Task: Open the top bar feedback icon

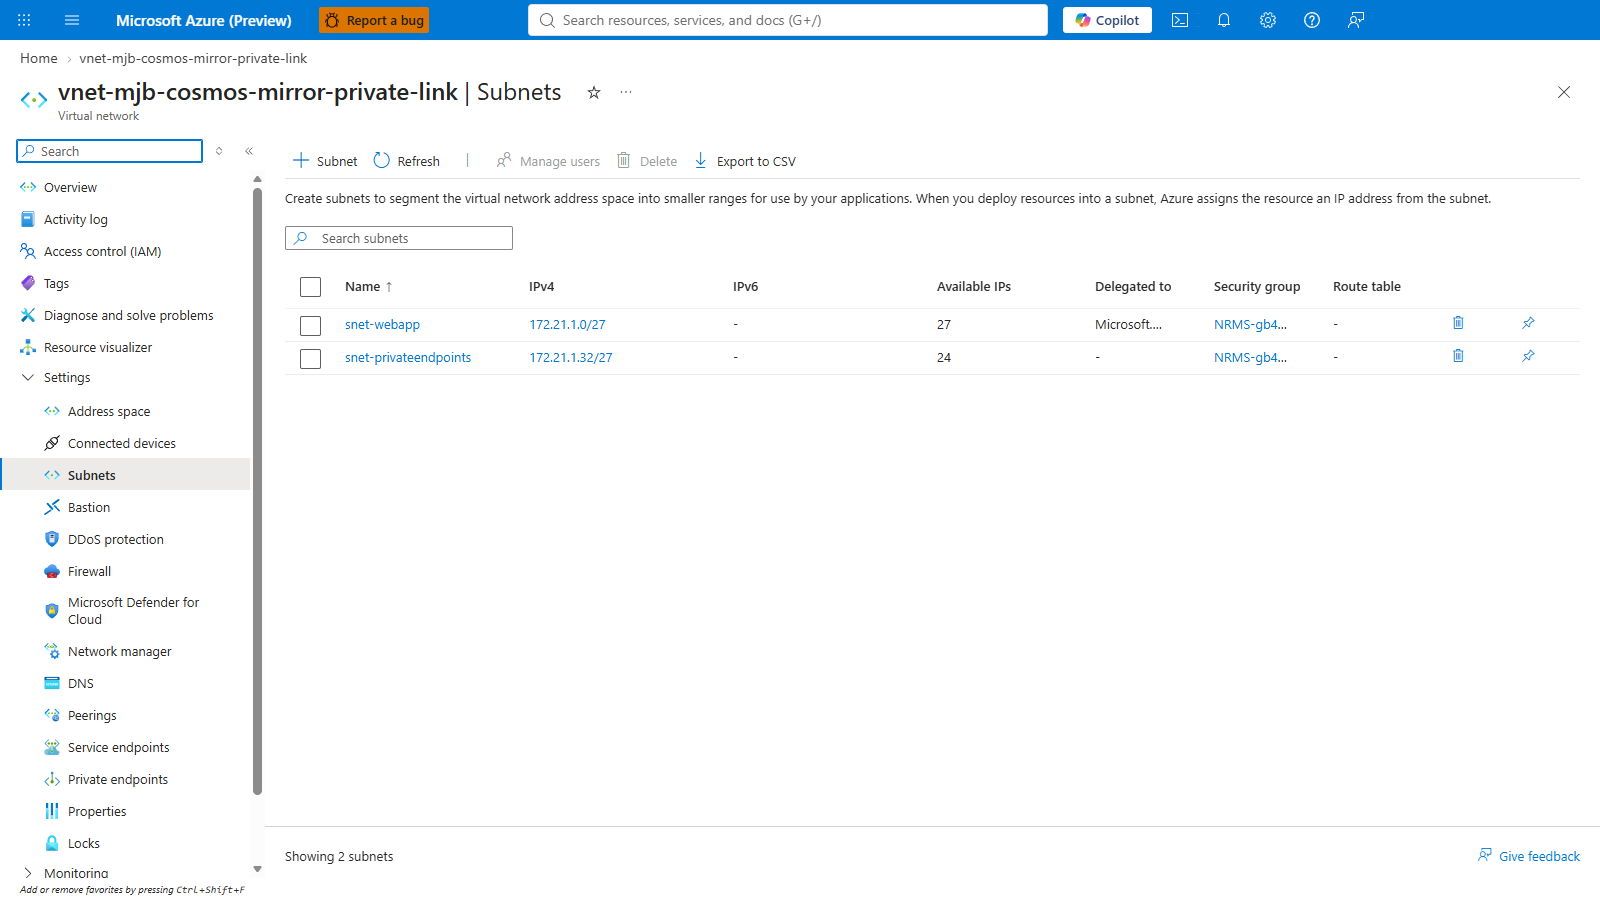Action: click(x=1356, y=20)
